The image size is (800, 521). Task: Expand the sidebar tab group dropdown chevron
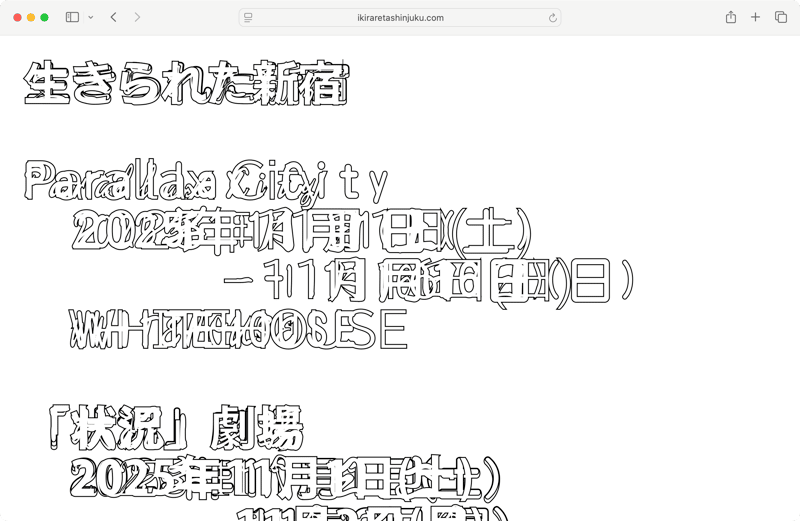(91, 17)
